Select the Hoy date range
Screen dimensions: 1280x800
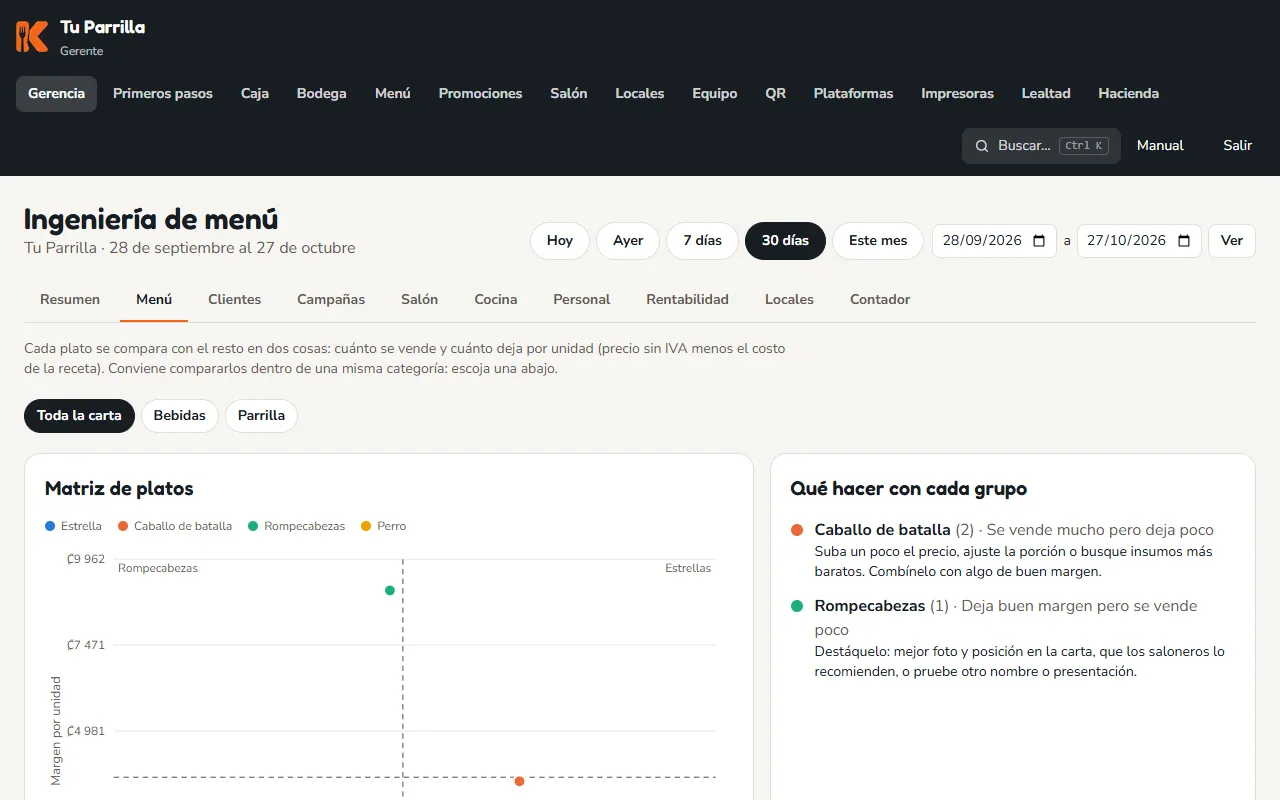pos(560,241)
